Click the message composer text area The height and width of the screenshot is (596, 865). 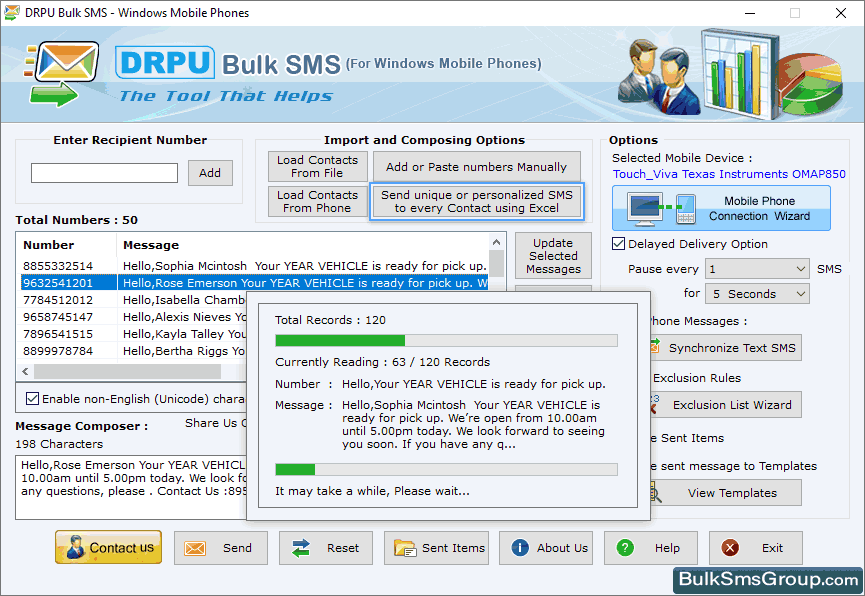point(131,487)
